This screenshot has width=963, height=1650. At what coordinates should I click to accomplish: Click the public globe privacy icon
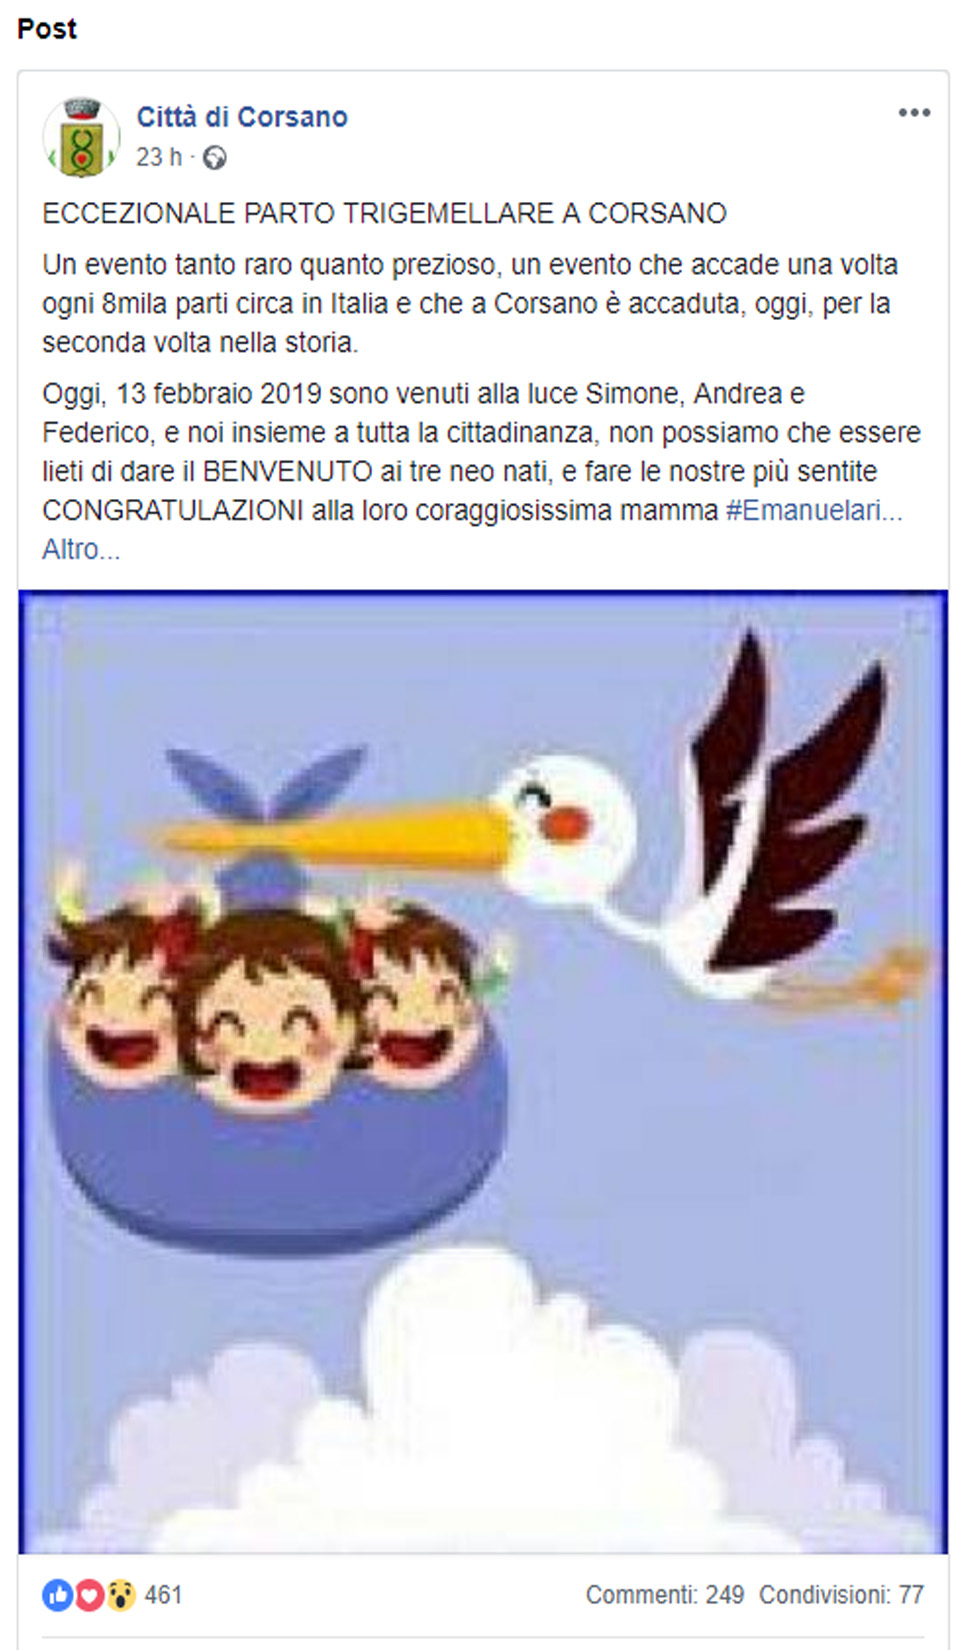215,158
